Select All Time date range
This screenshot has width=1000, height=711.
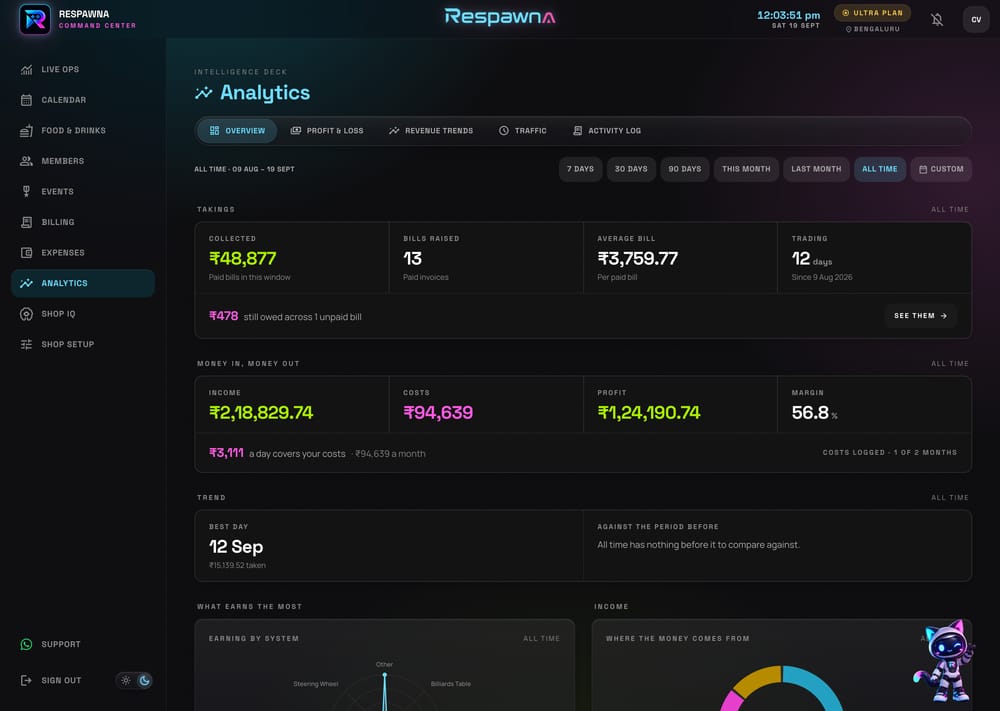pyautogui.click(x=879, y=170)
